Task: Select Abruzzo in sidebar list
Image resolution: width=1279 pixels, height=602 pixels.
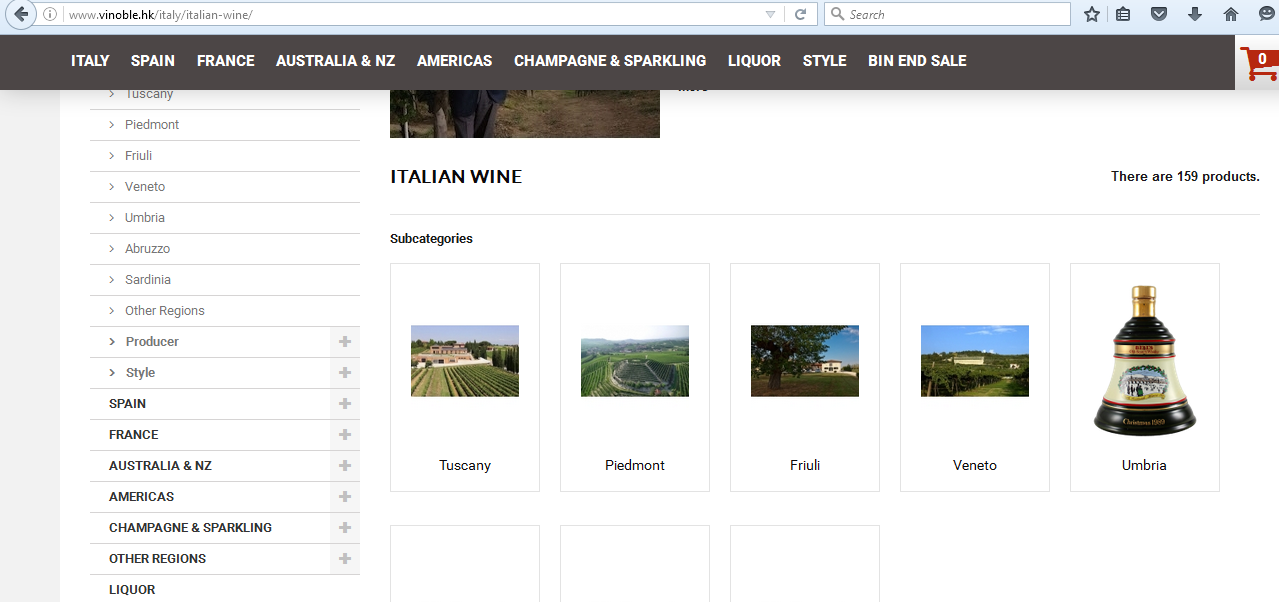Action: [147, 249]
